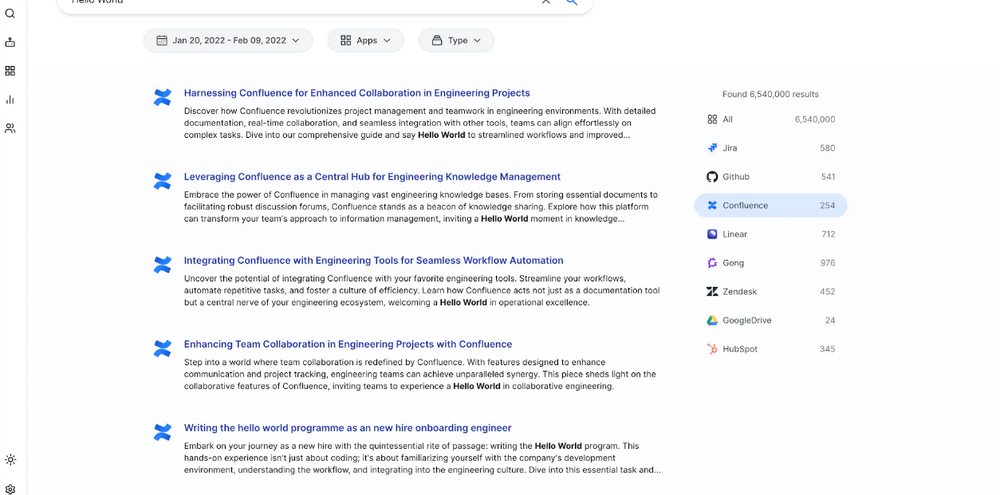Open "Writing the hello world programme" result
1000x495 pixels.
coord(347,428)
